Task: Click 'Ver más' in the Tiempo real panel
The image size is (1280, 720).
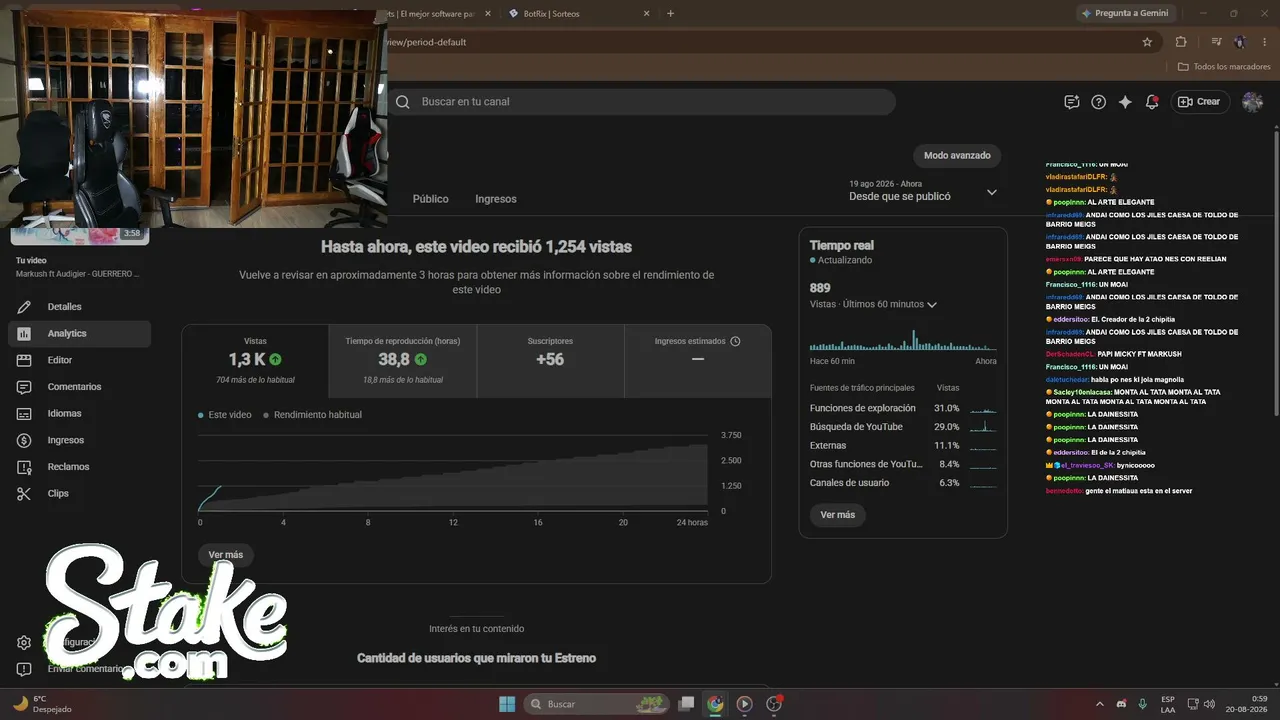Action: 838,515
